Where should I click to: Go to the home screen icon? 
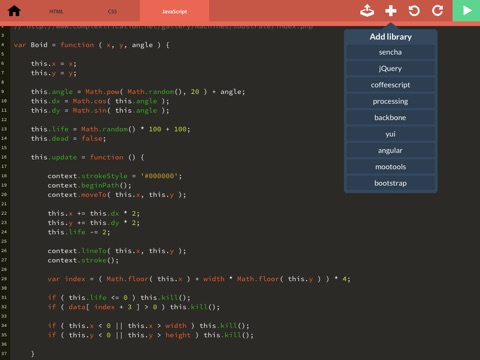point(14,11)
